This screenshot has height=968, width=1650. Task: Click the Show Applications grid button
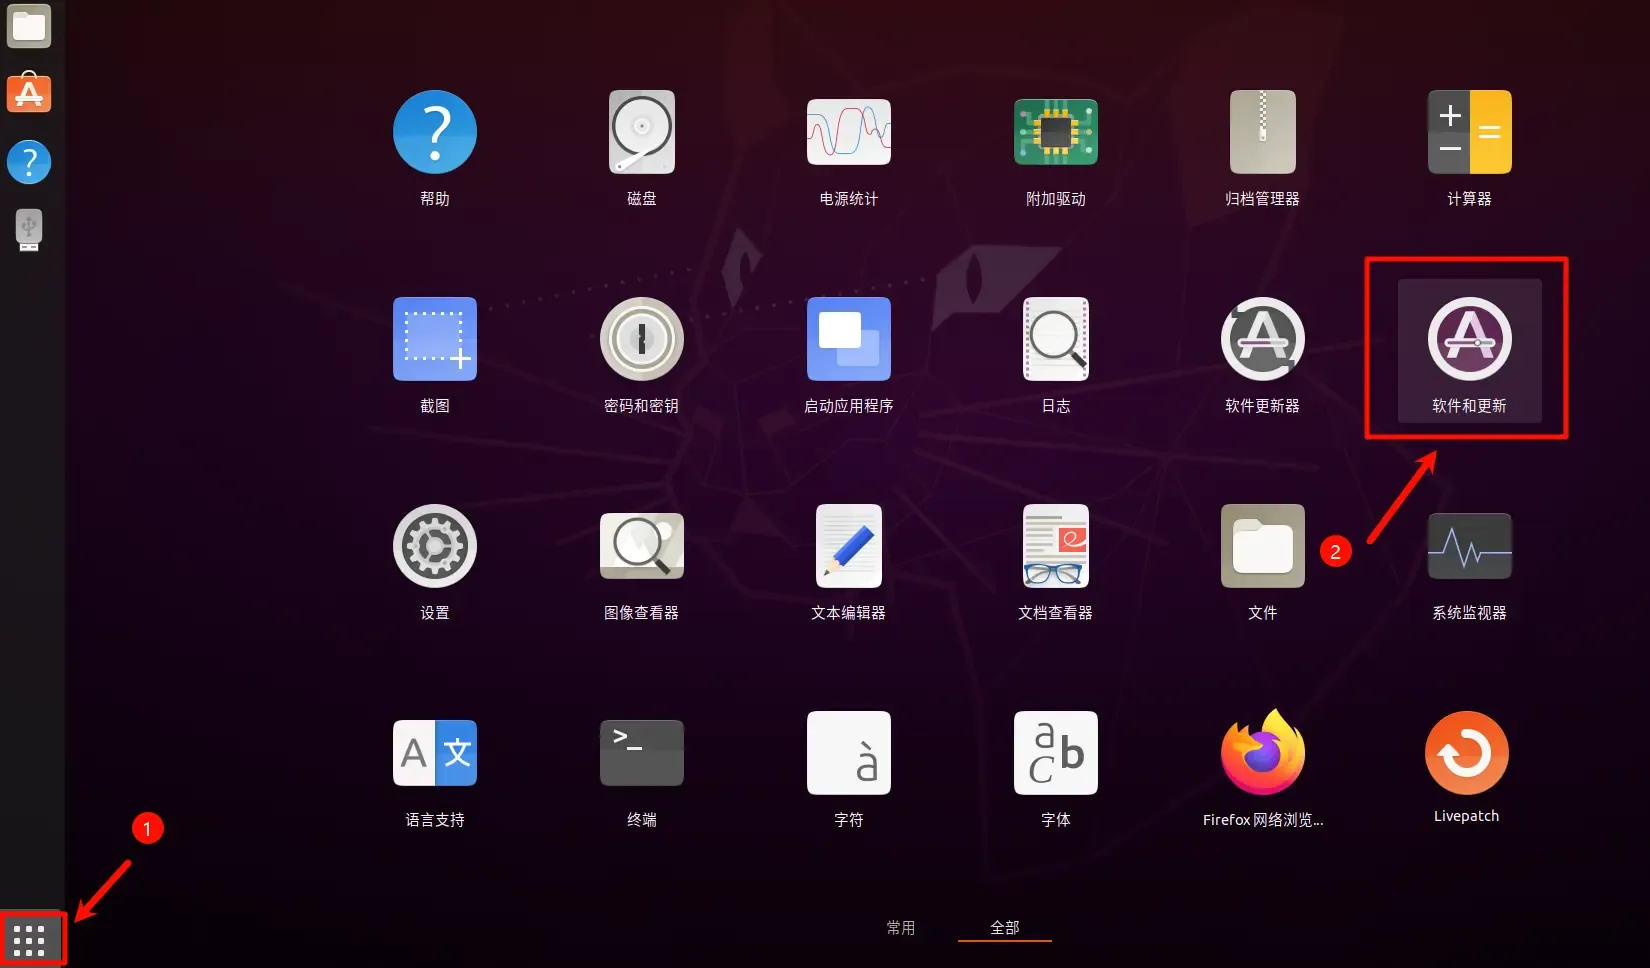[32, 939]
